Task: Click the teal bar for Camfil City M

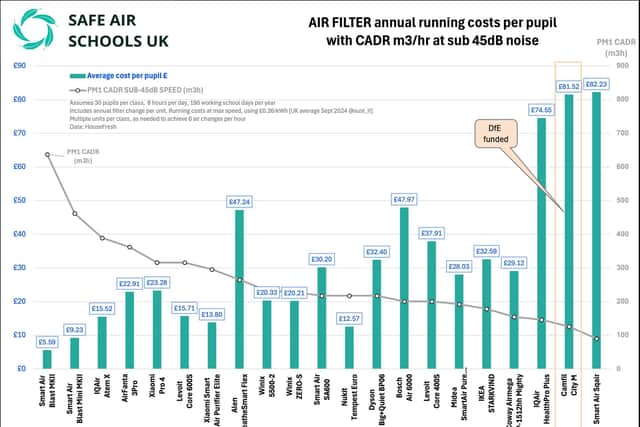Action: pos(569,231)
